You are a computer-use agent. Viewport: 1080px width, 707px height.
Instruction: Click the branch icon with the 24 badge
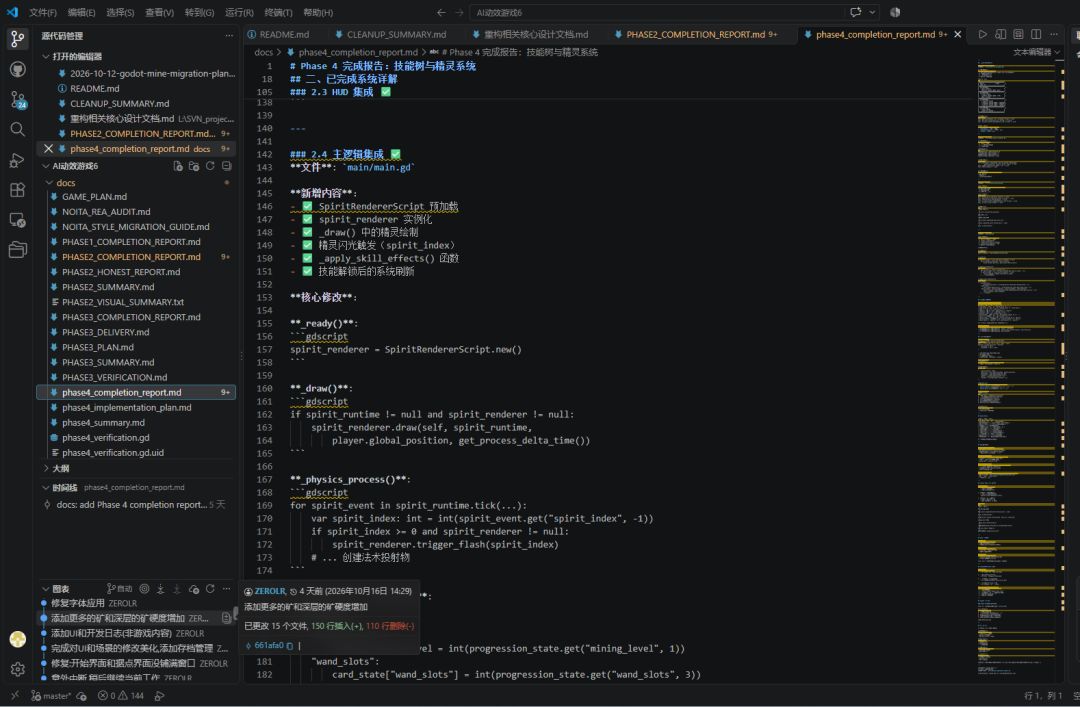tap(18, 100)
